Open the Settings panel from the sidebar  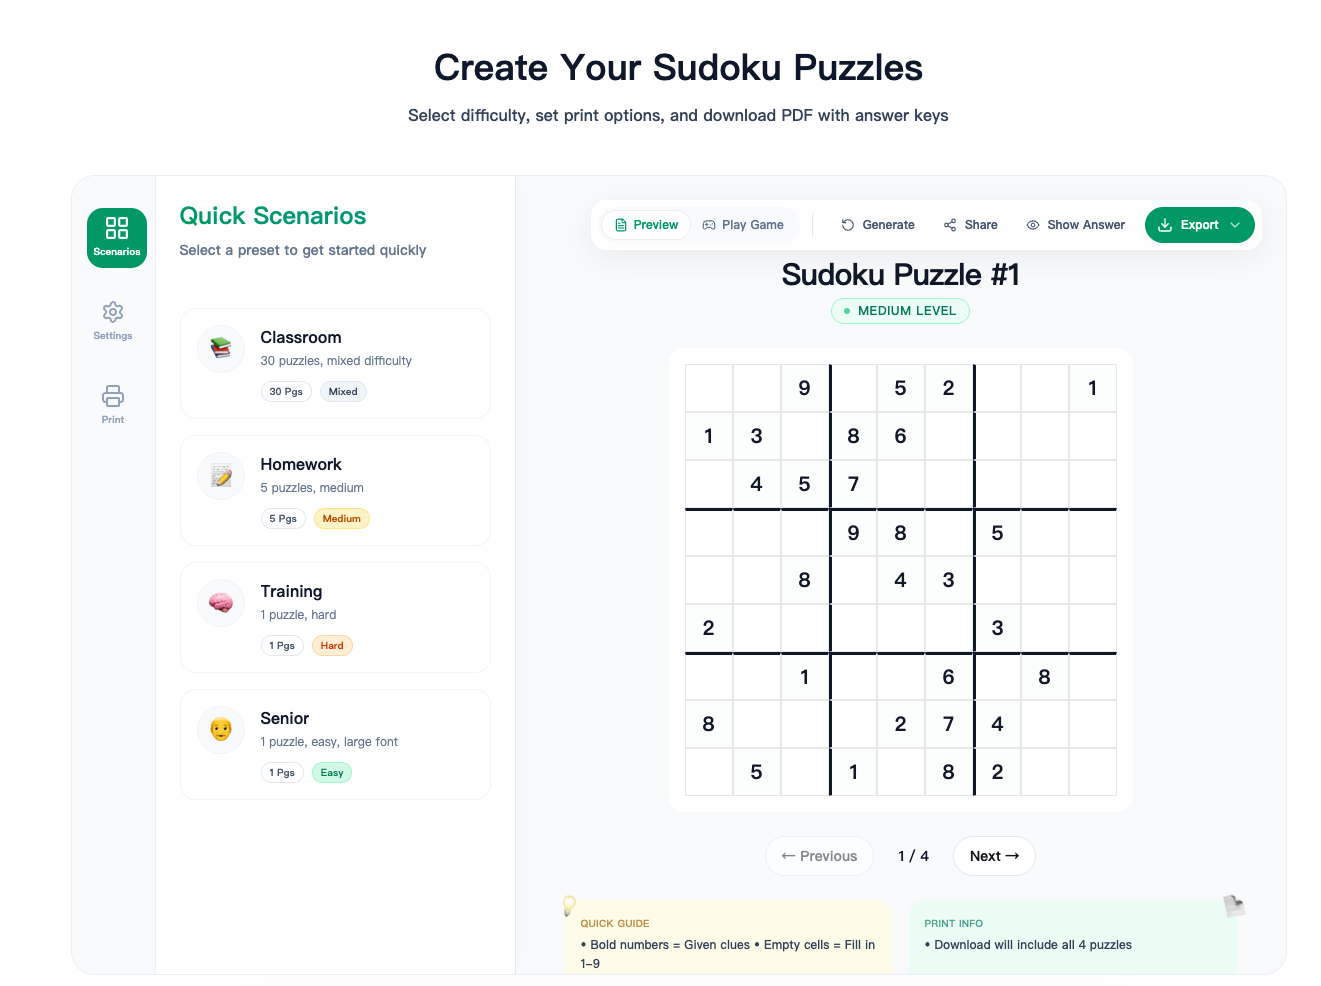[x=112, y=320]
